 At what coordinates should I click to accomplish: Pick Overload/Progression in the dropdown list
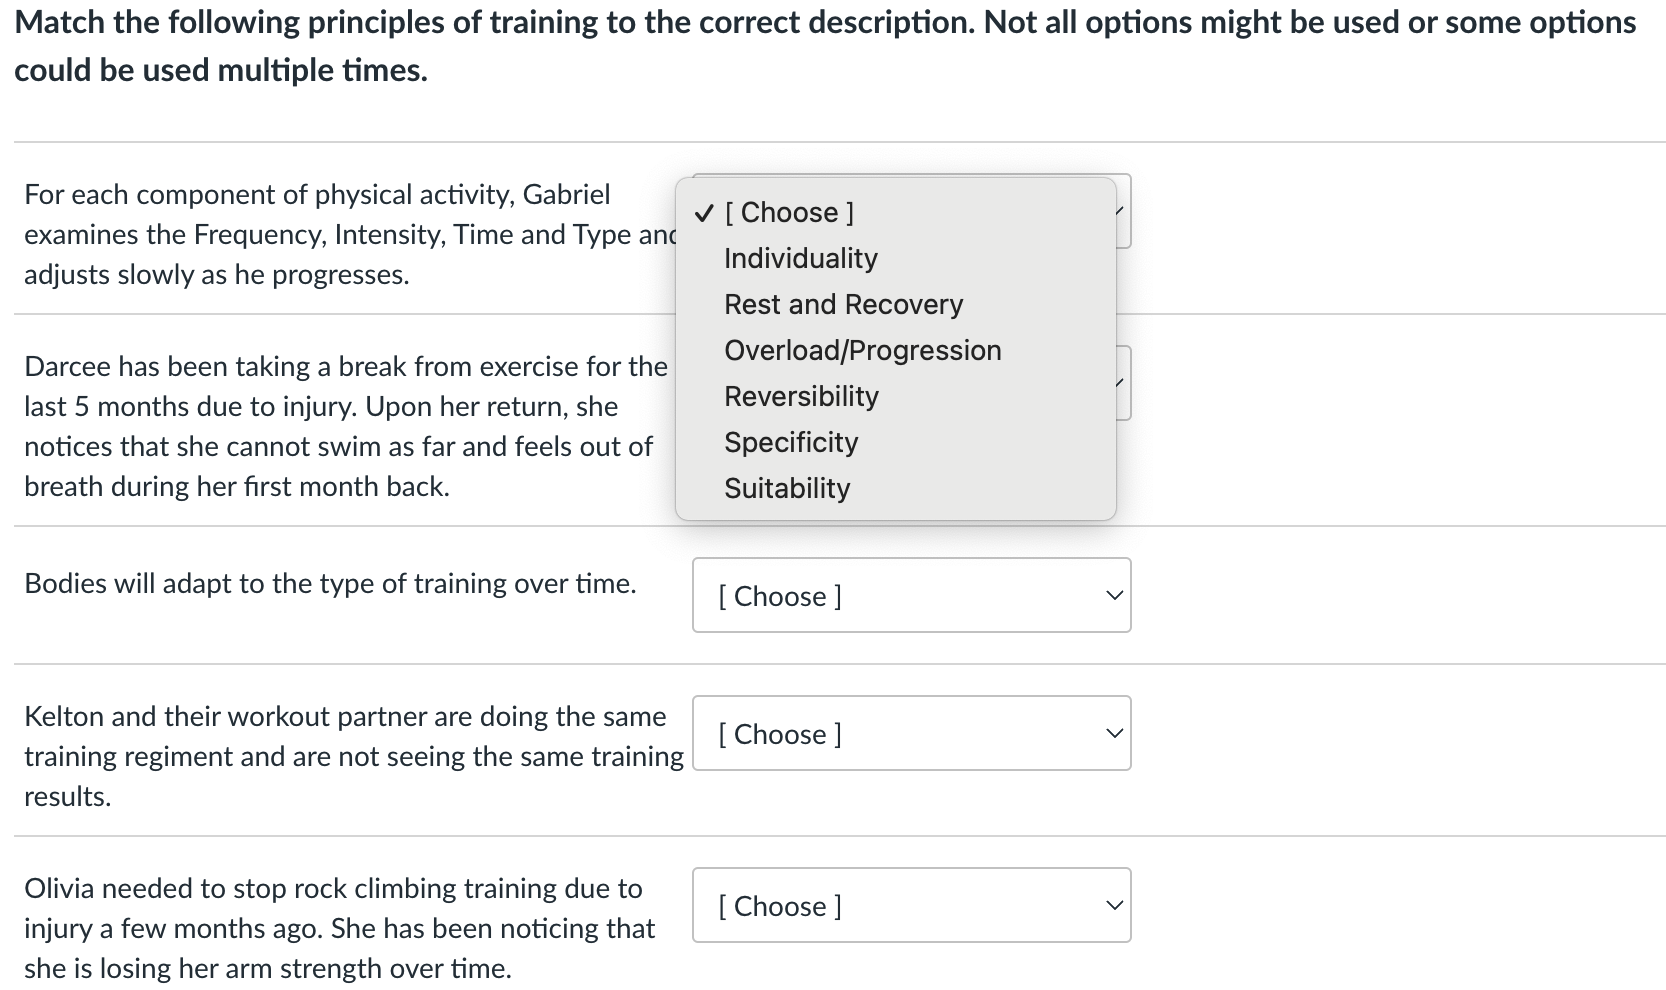pyautogui.click(x=862, y=350)
